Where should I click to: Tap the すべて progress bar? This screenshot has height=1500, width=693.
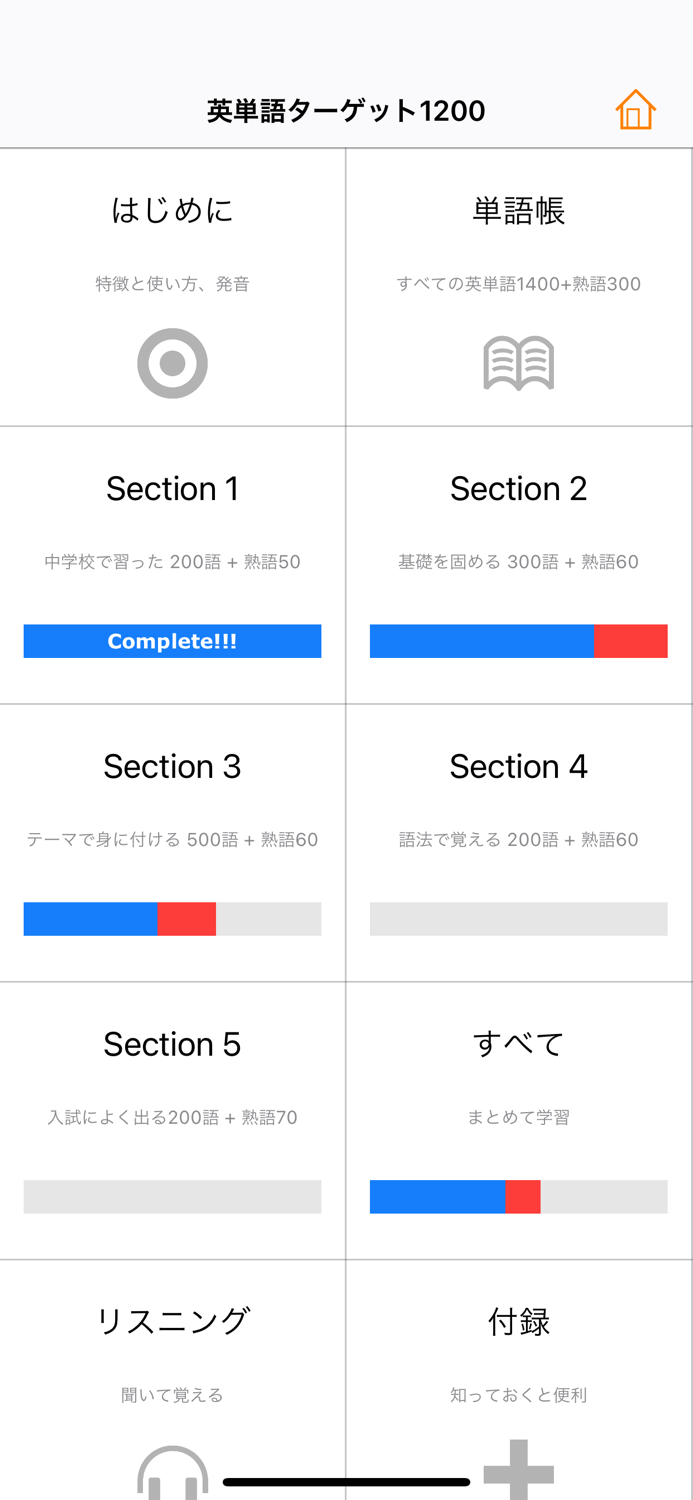coord(519,1196)
